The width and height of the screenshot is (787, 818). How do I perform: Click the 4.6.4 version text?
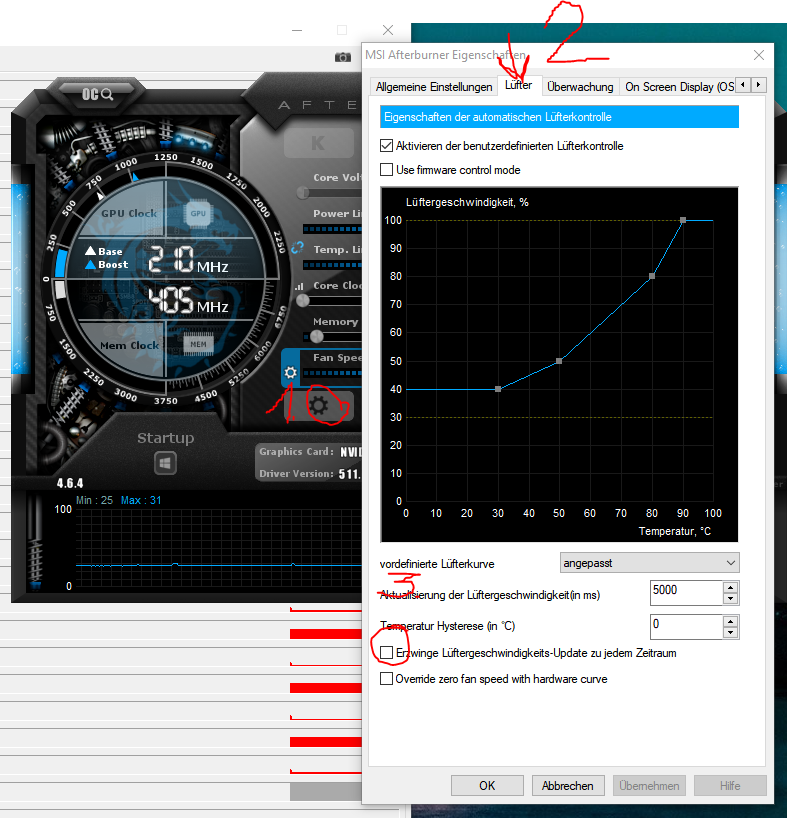(x=70, y=484)
